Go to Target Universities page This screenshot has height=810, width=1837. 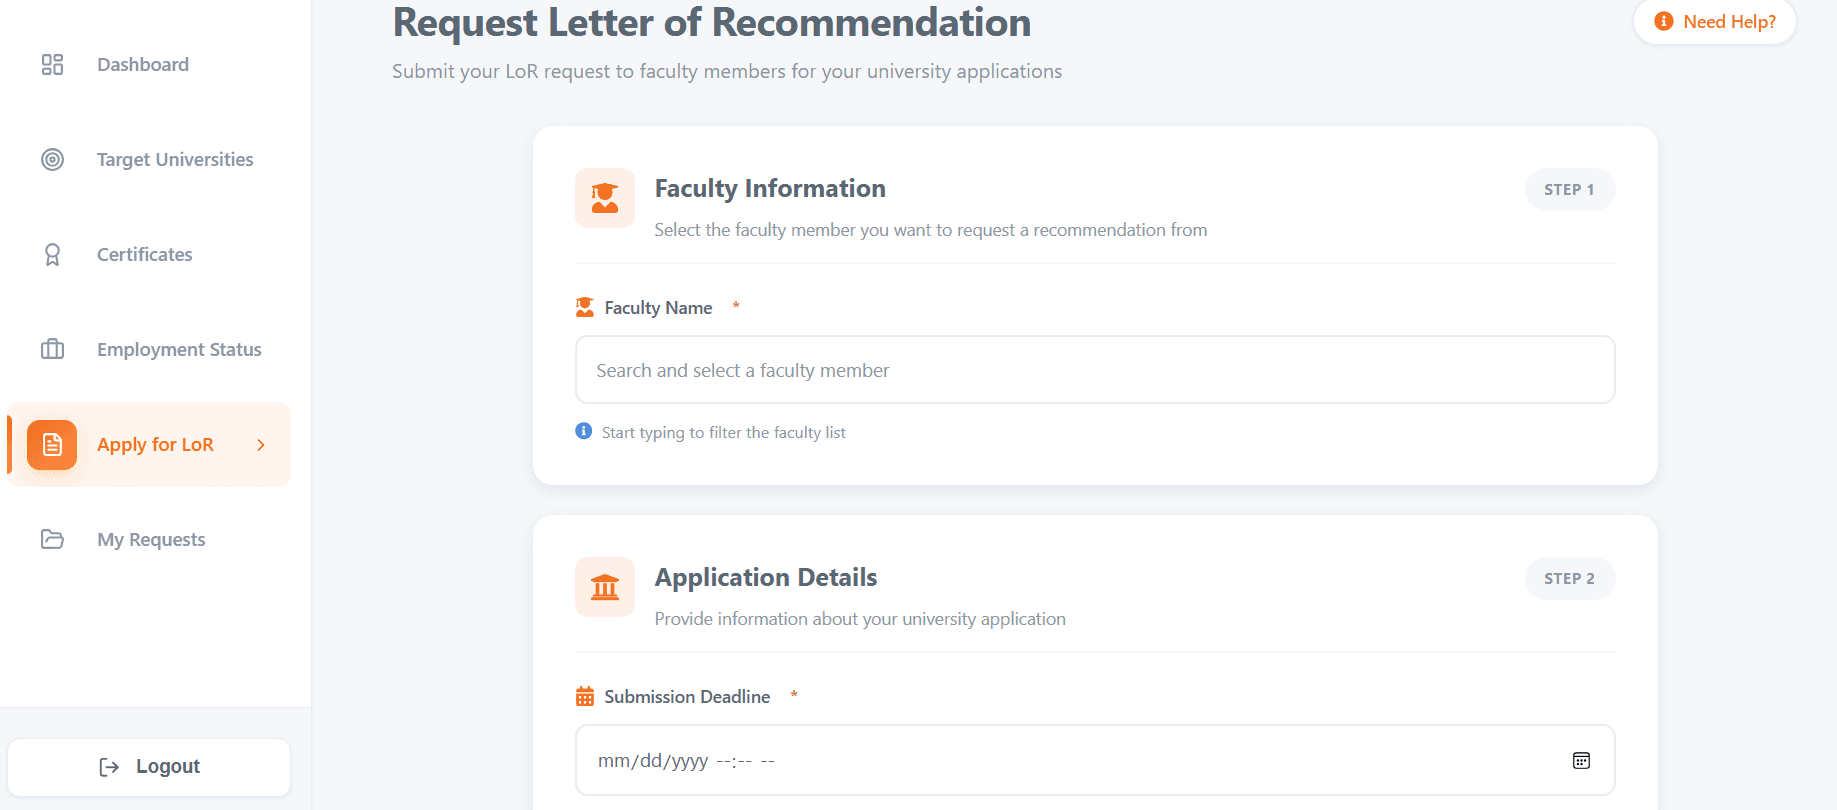pyautogui.click(x=175, y=160)
